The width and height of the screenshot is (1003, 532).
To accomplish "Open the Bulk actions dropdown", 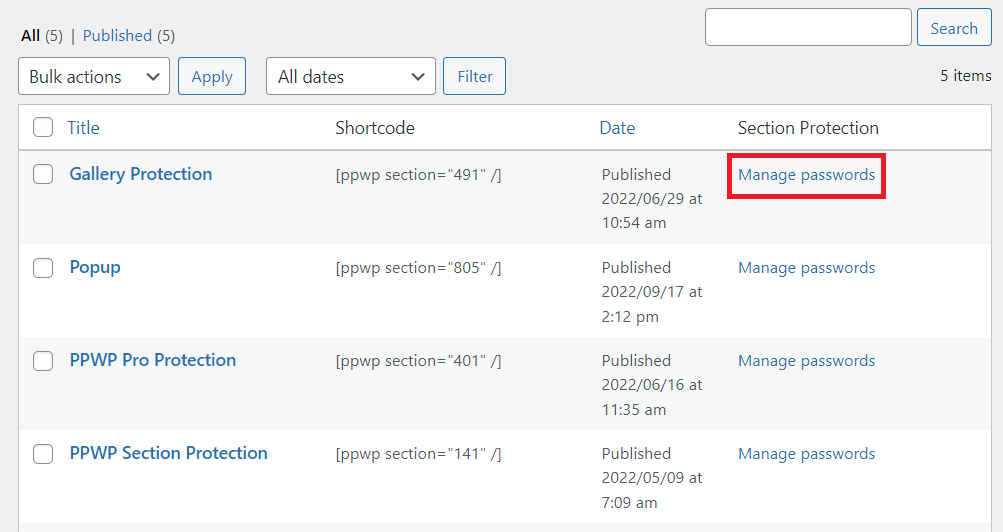I will click(x=94, y=76).
